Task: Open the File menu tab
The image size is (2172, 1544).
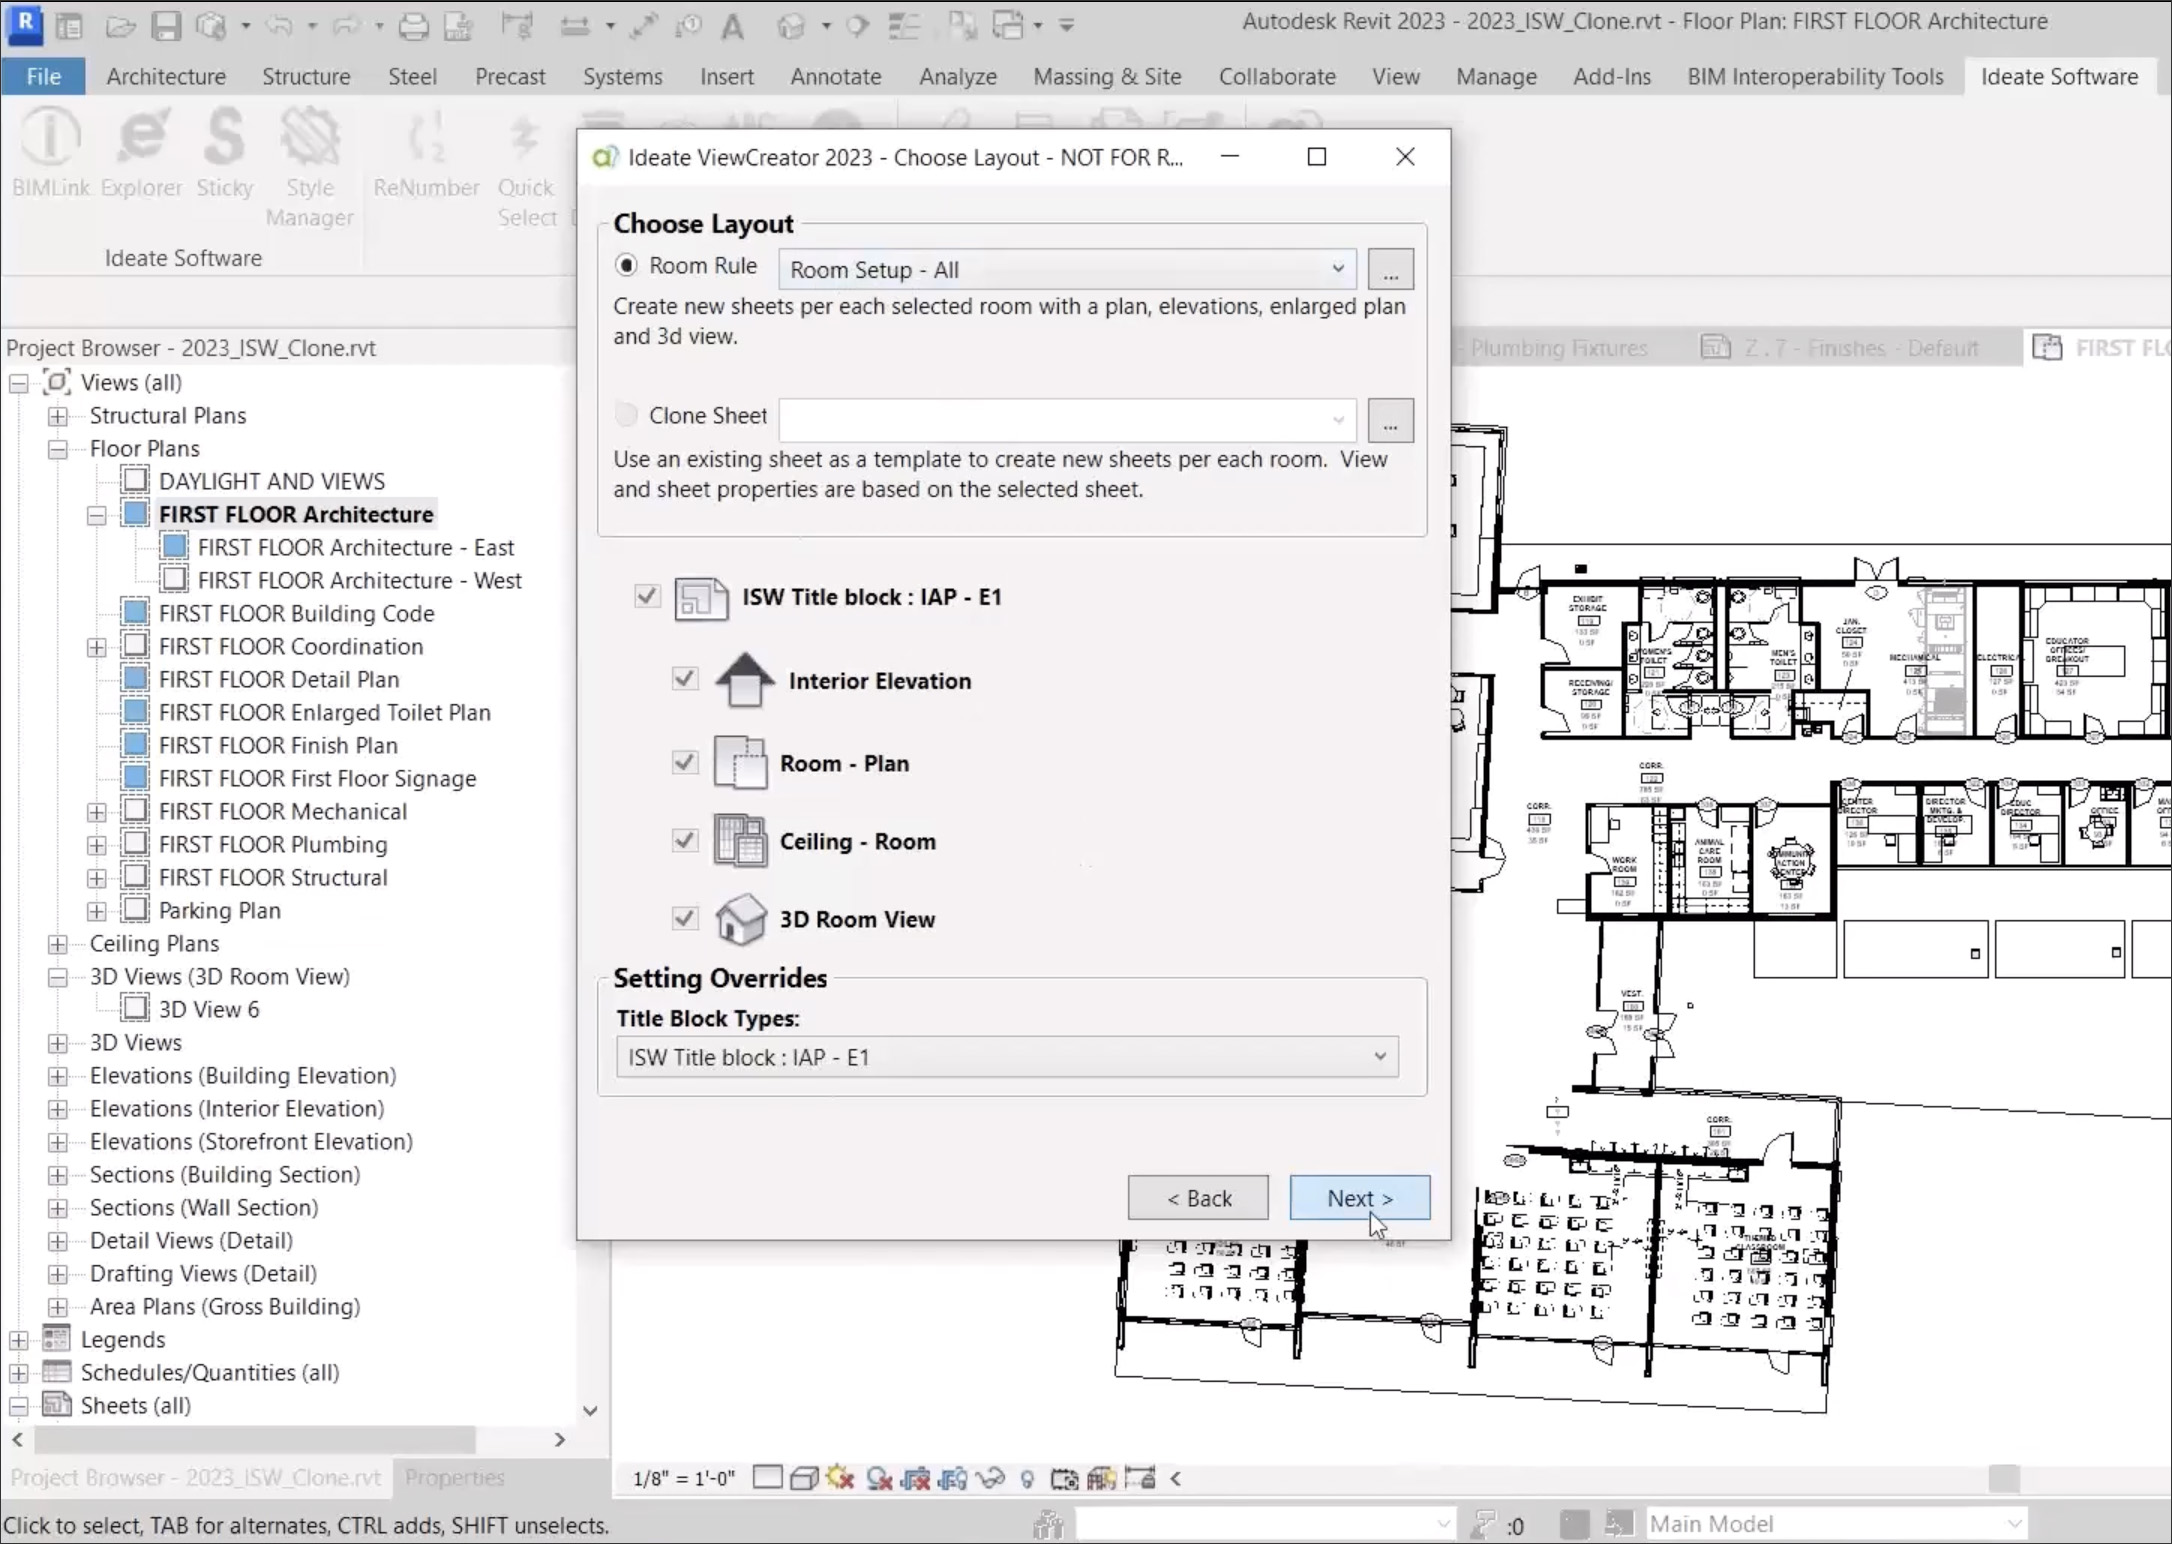Action: [x=43, y=77]
